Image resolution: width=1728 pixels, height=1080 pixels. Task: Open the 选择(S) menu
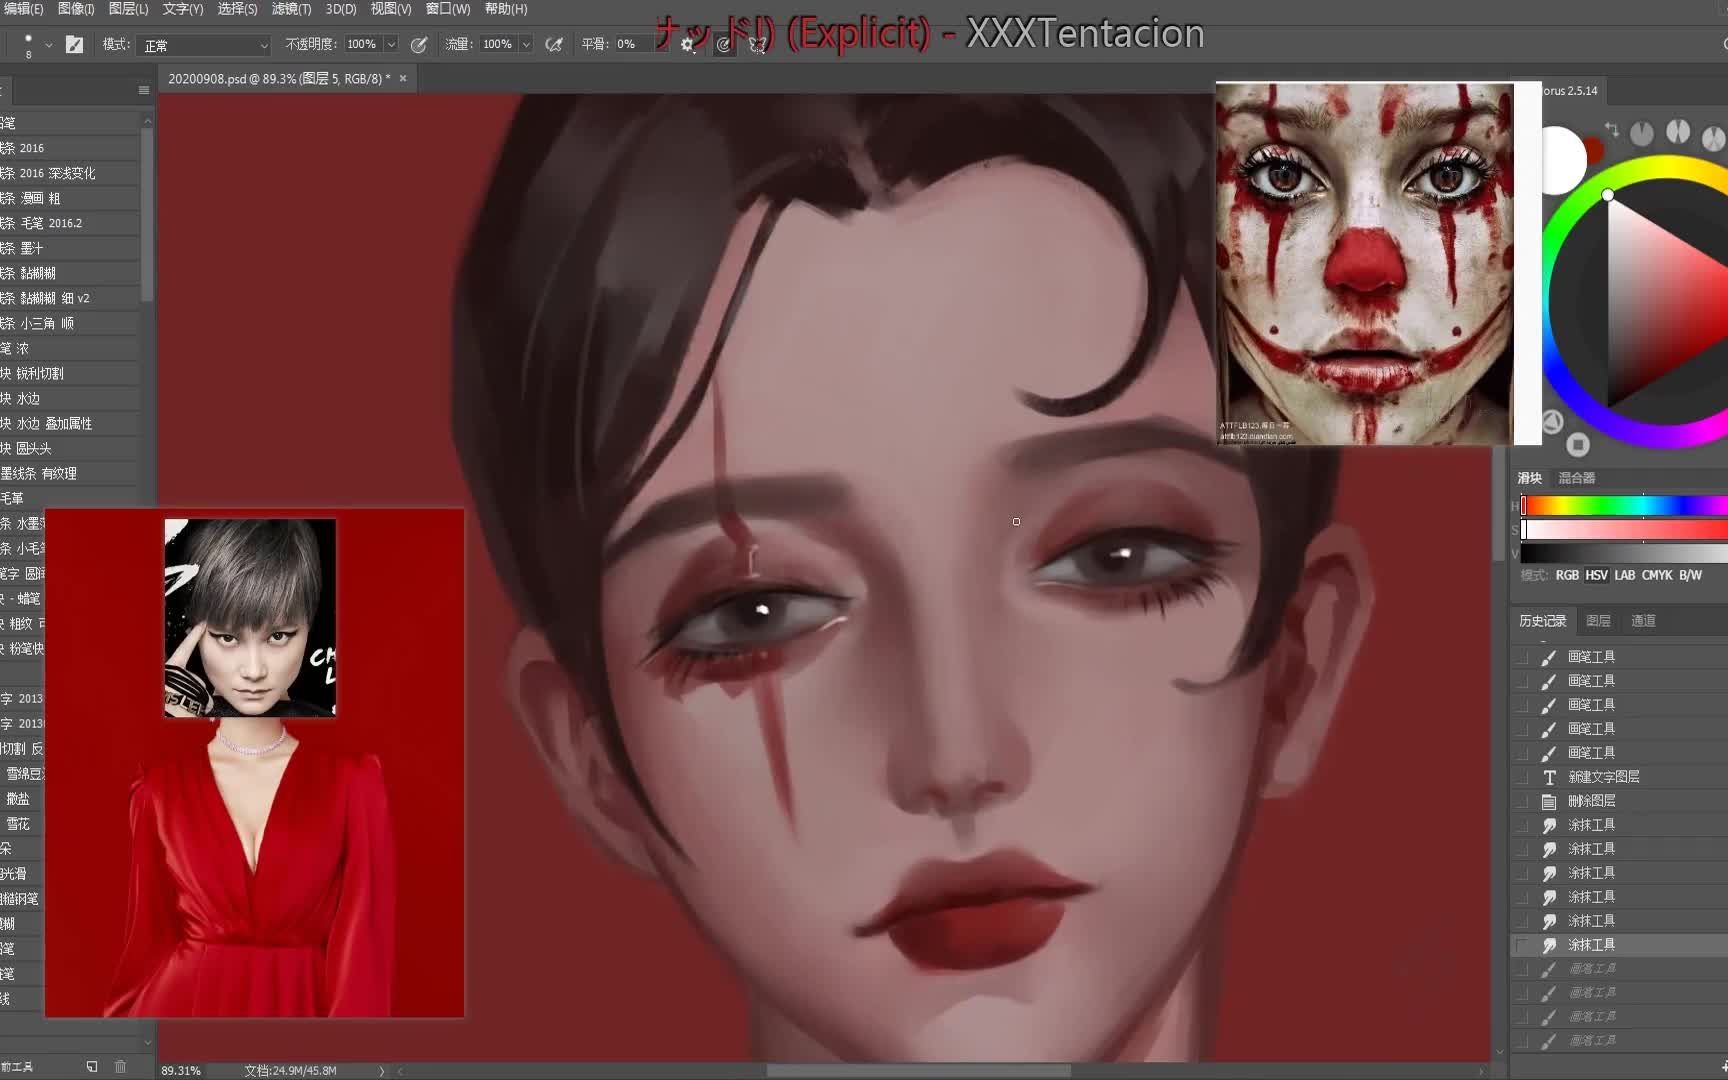pyautogui.click(x=237, y=9)
